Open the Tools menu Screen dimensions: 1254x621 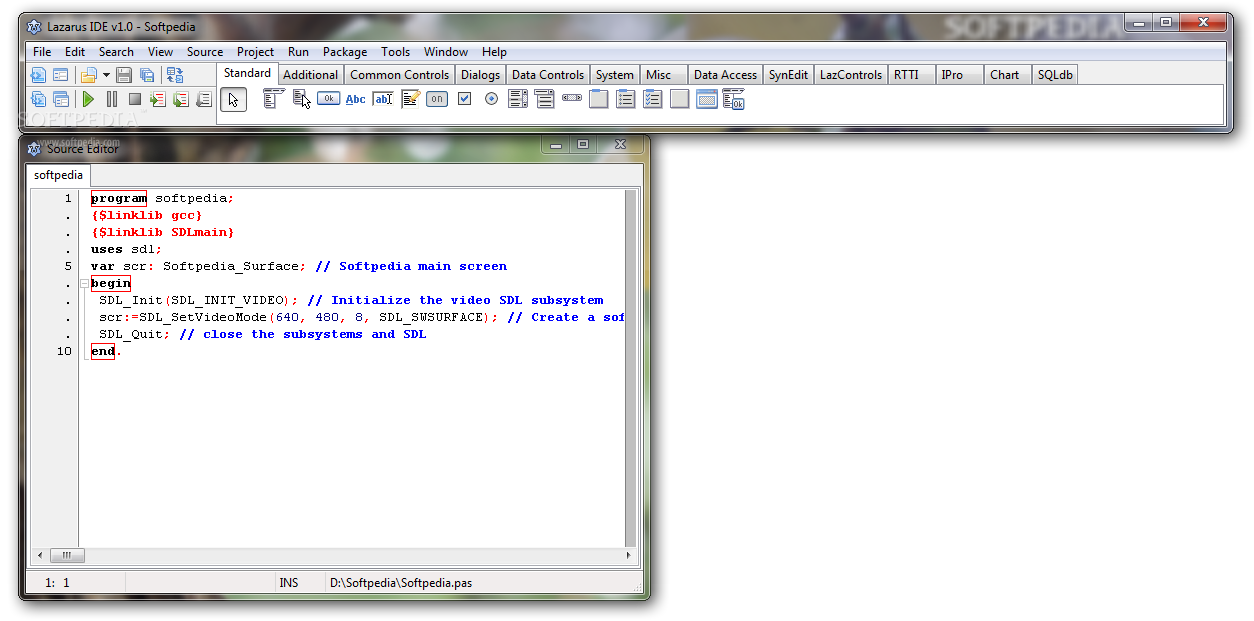(x=395, y=52)
